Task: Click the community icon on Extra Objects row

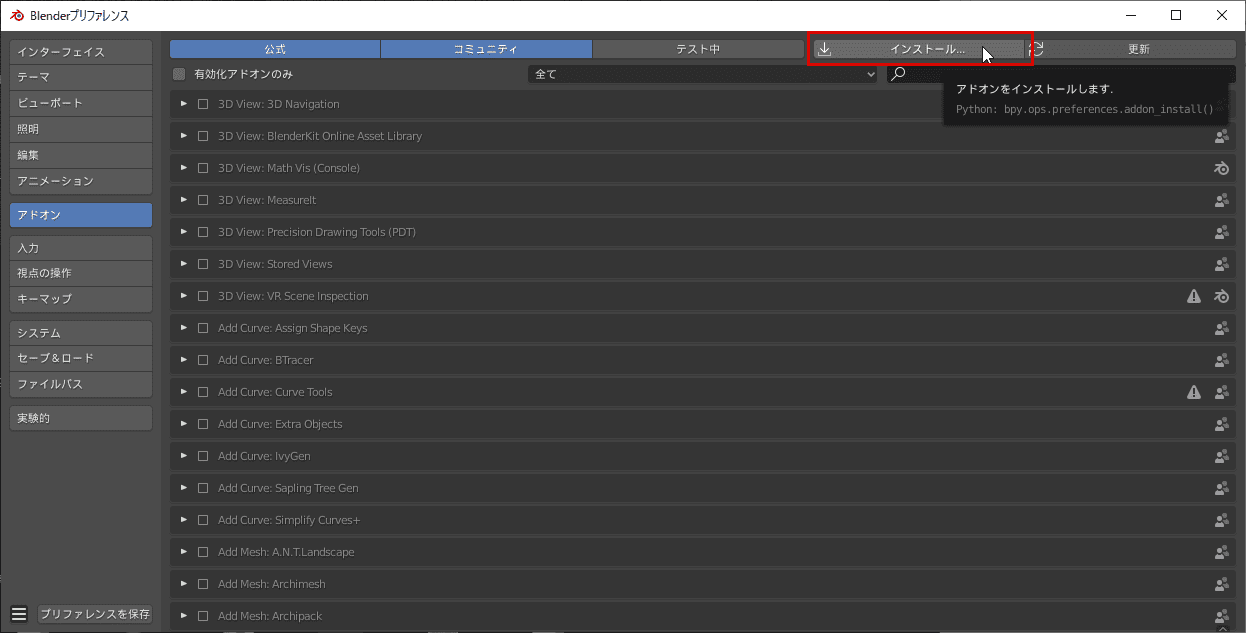Action: pyautogui.click(x=1221, y=424)
